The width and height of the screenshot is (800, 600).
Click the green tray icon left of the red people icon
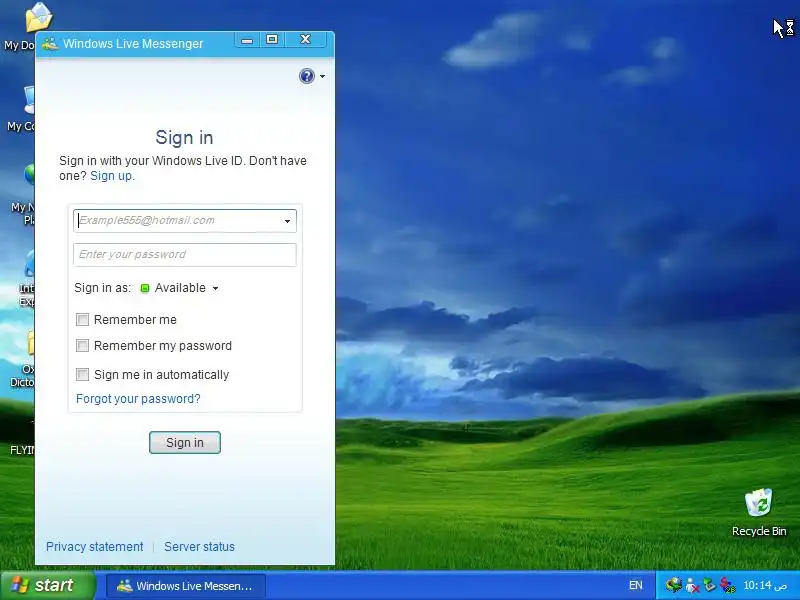point(709,585)
